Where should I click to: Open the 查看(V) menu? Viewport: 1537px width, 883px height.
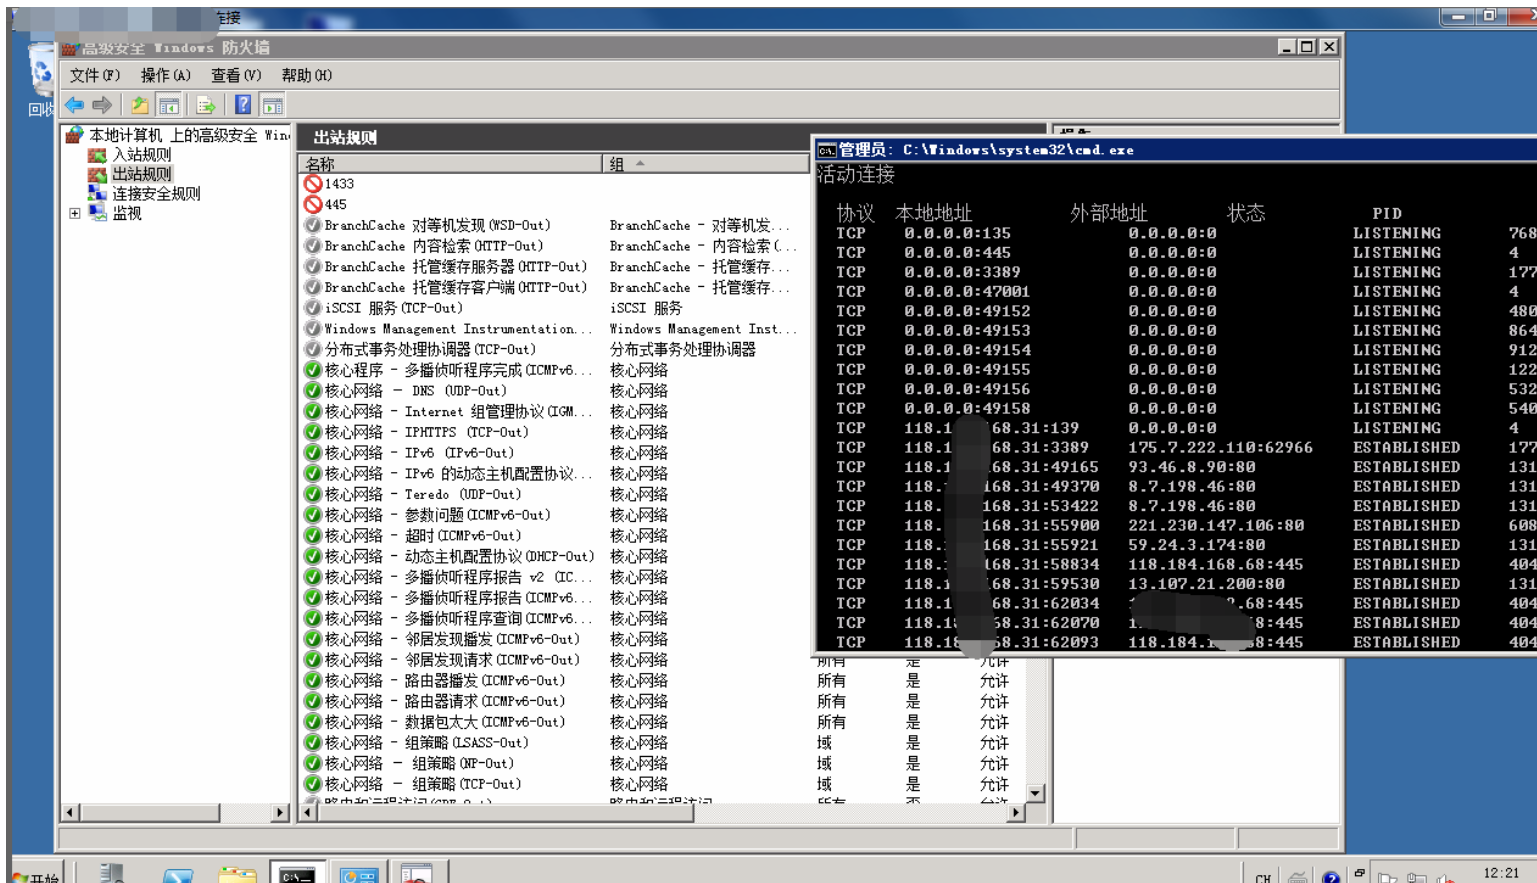[236, 76]
